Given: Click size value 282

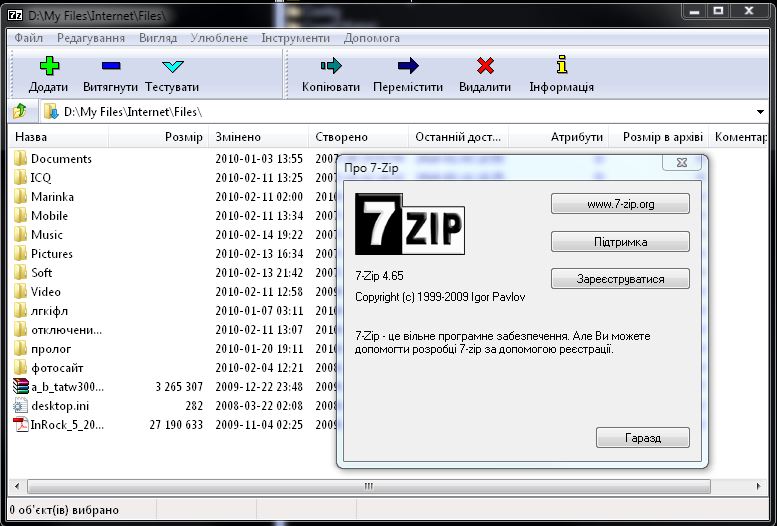Looking at the screenshot, I should [x=194, y=406].
